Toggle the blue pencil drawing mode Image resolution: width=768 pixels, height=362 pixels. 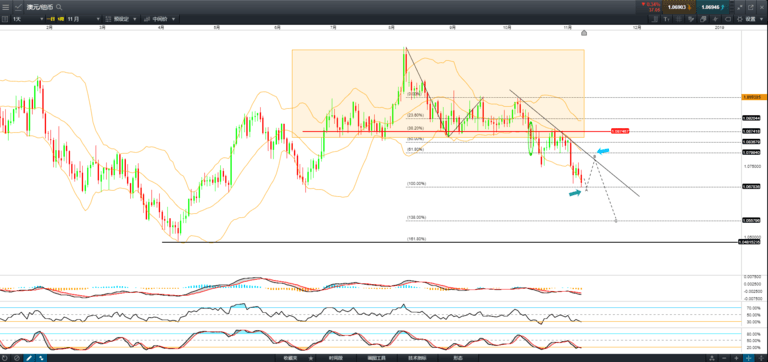click(x=29, y=358)
